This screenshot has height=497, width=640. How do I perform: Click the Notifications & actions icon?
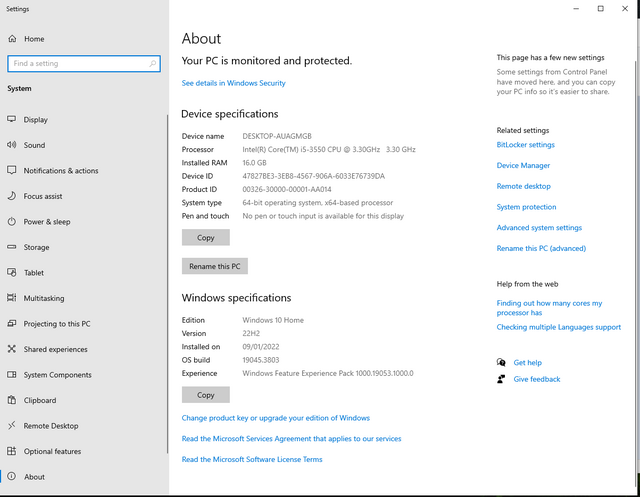click(12, 170)
